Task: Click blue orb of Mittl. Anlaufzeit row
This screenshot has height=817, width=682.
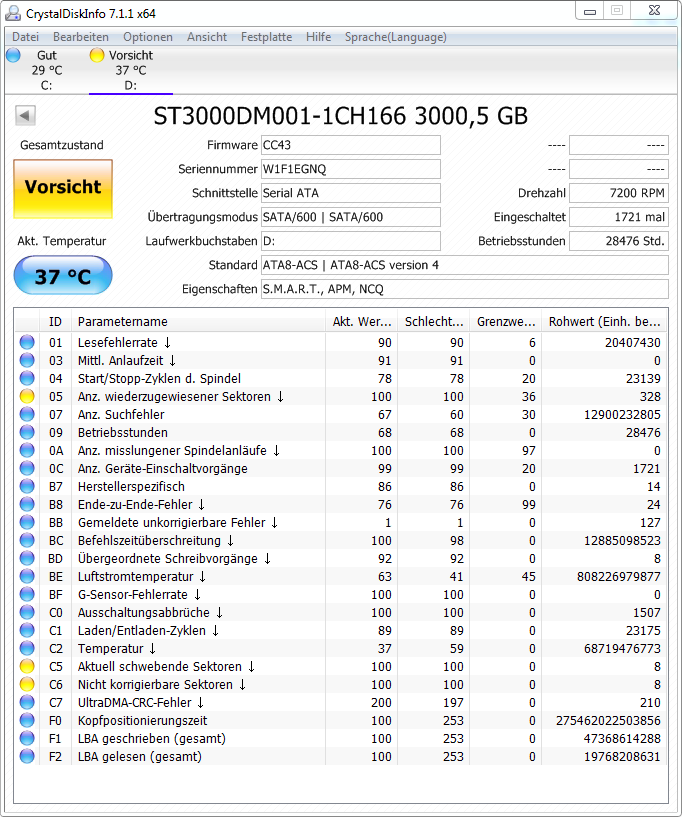Action: pos(27,361)
